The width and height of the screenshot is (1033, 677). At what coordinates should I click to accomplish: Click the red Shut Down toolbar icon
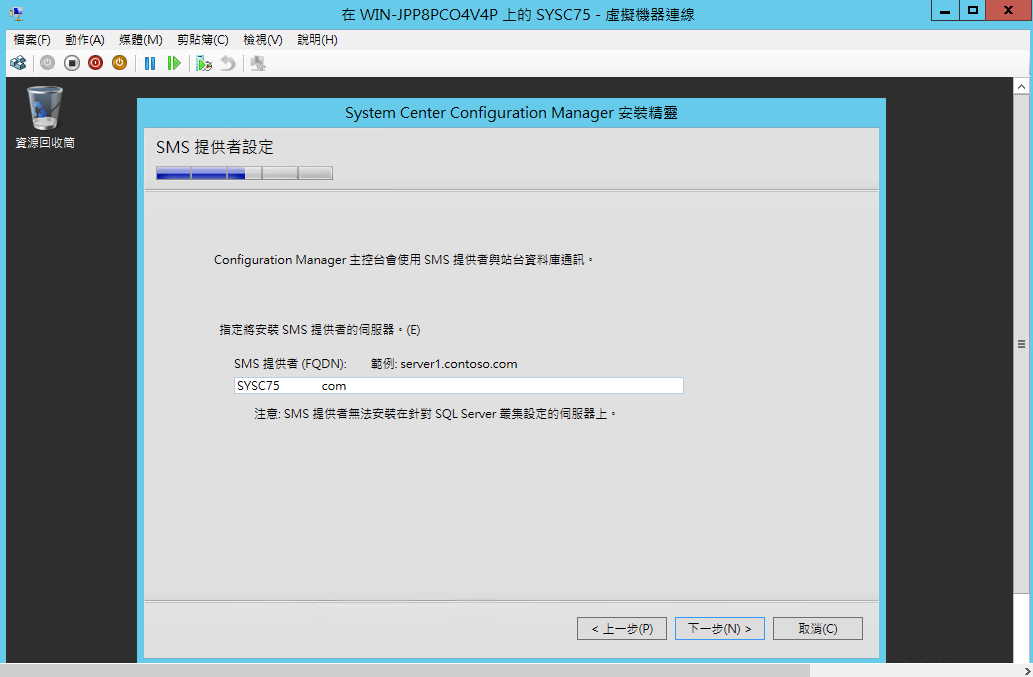pyautogui.click(x=96, y=63)
